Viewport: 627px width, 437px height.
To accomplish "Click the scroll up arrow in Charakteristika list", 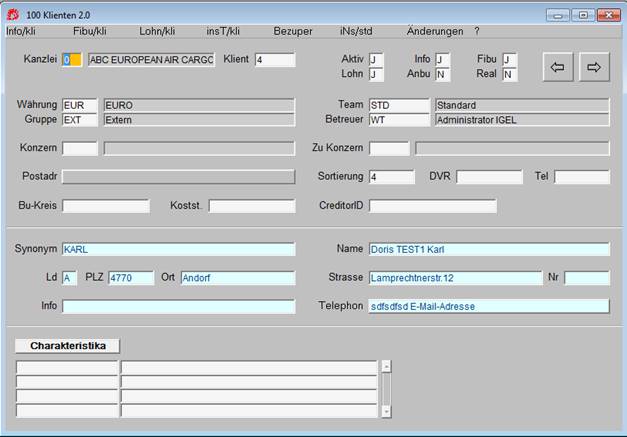I will (386, 366).
